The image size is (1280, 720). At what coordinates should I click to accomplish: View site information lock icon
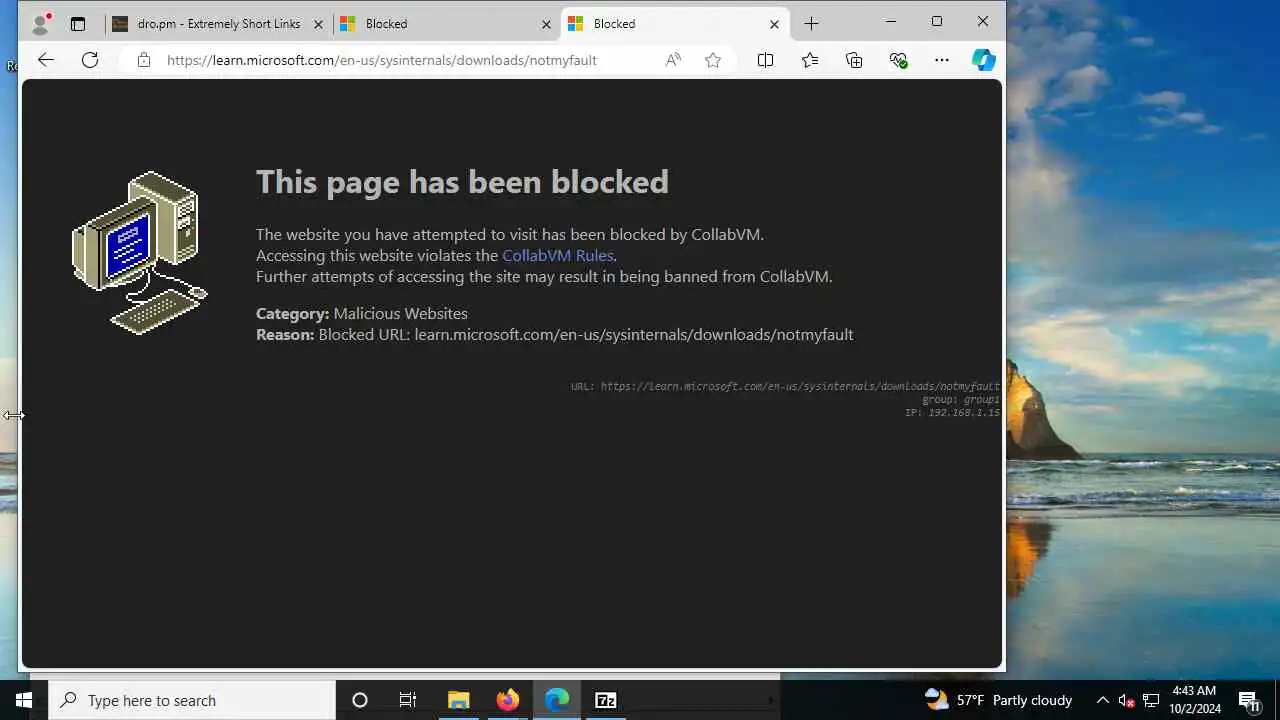point(144,60)
